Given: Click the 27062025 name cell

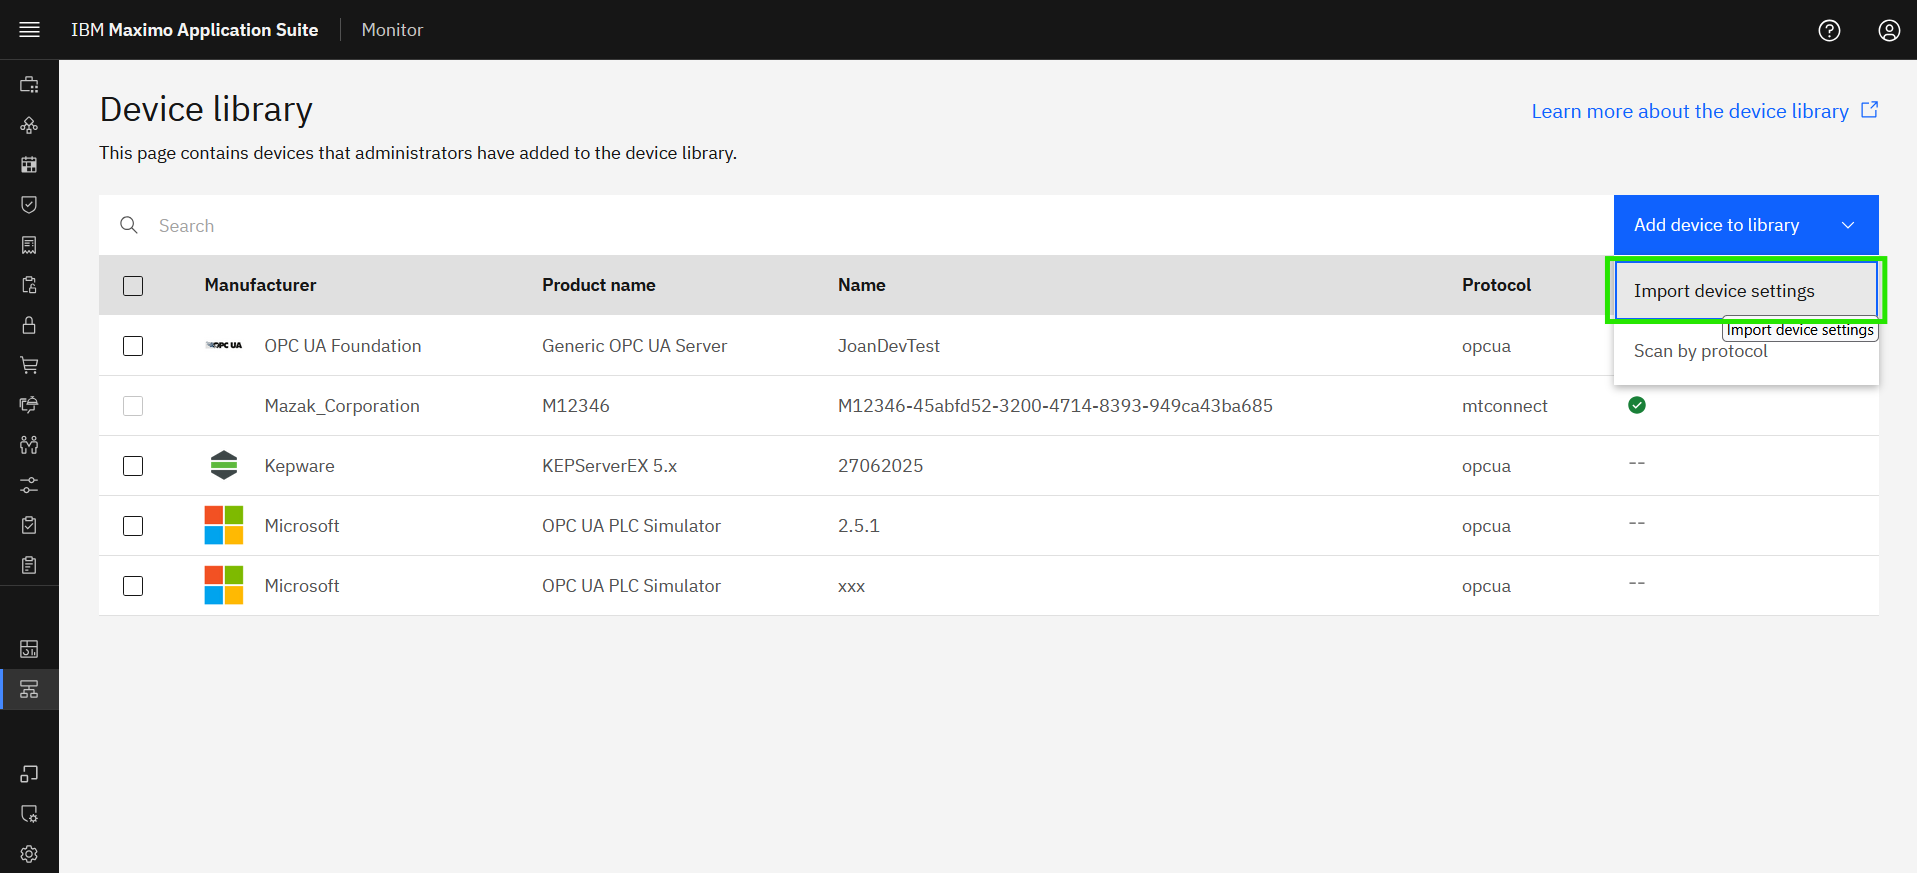Looking at the screenshot, I should (880, 466).
